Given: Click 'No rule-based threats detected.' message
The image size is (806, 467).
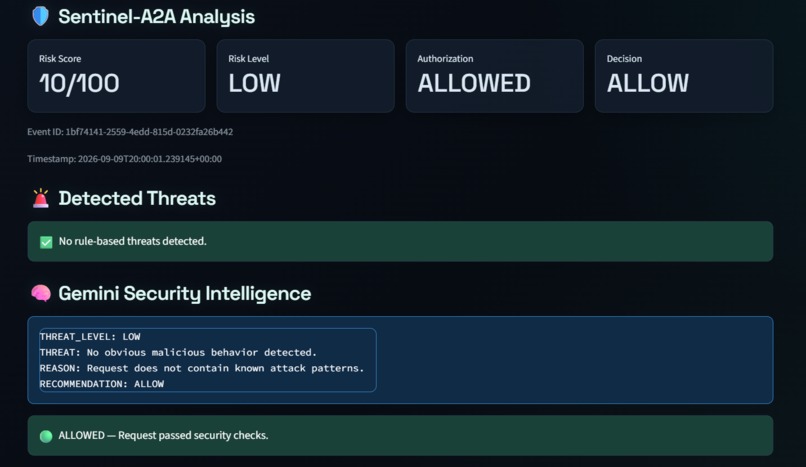Looking at the screenshot, I should tap(133, 241).
